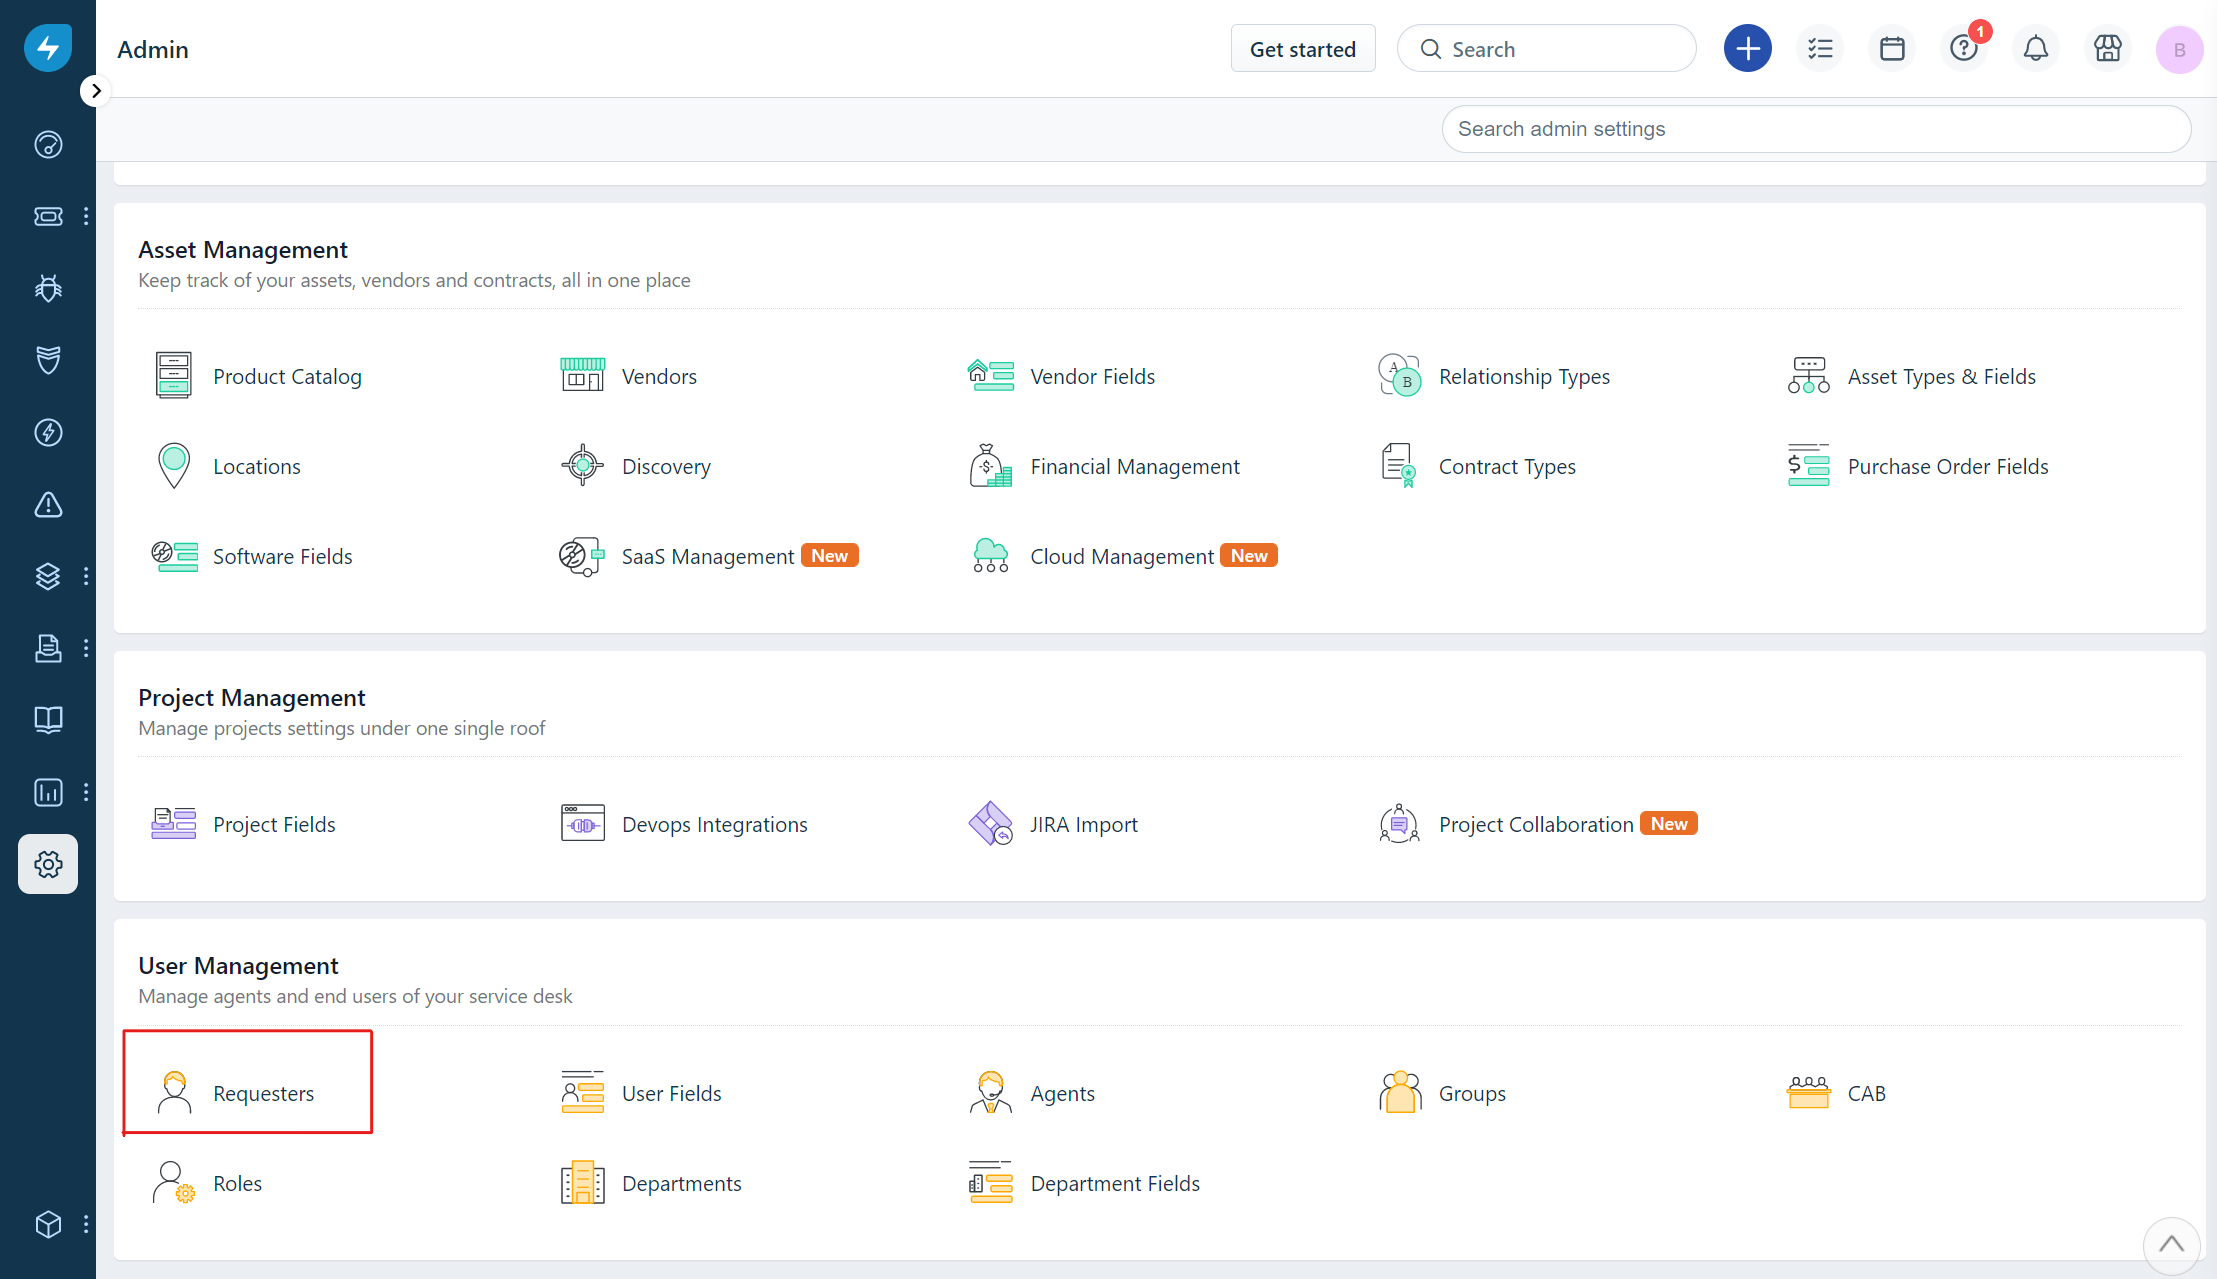
Task: Open the Assets module in the sidebar
Action: pos(47,576)
